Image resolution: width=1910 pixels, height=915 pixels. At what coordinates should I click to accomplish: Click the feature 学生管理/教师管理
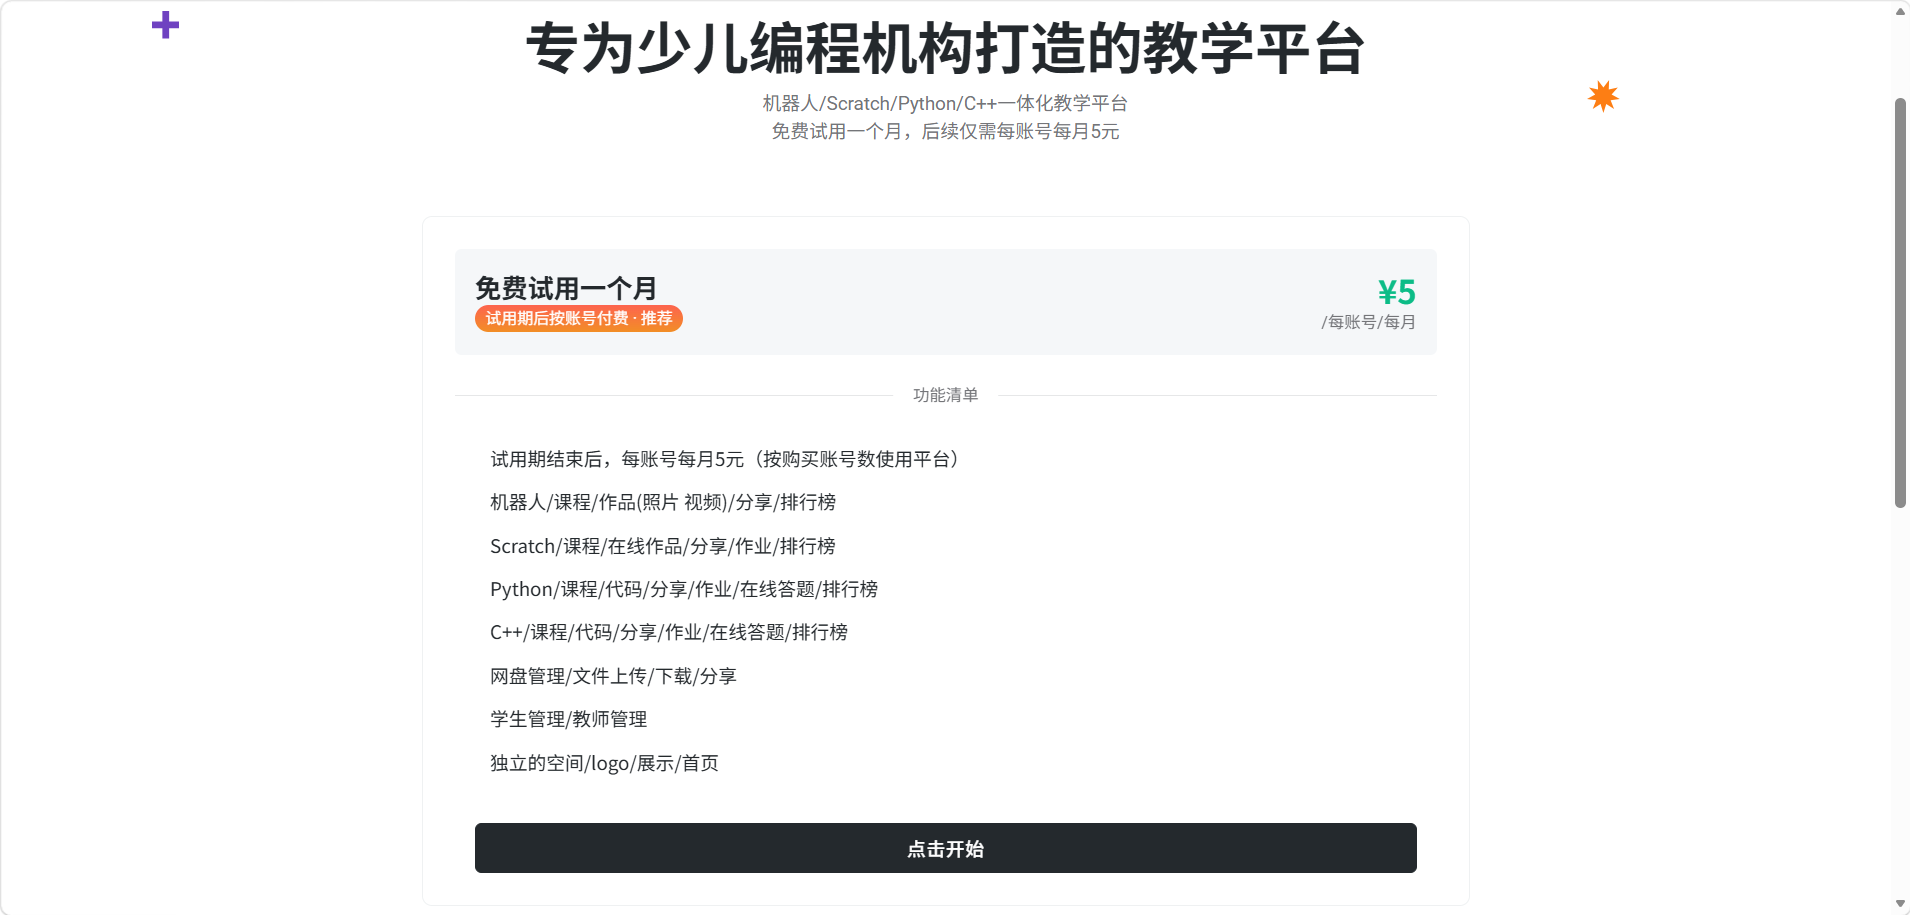pos(568,719)
